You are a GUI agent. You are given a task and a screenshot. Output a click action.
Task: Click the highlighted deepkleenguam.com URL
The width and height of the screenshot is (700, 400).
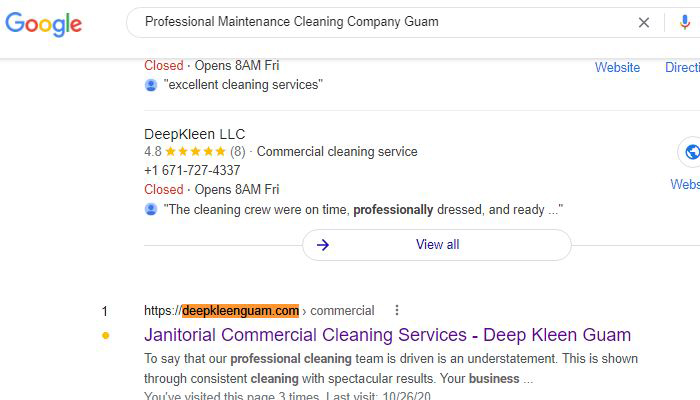[x=240, y=311]
